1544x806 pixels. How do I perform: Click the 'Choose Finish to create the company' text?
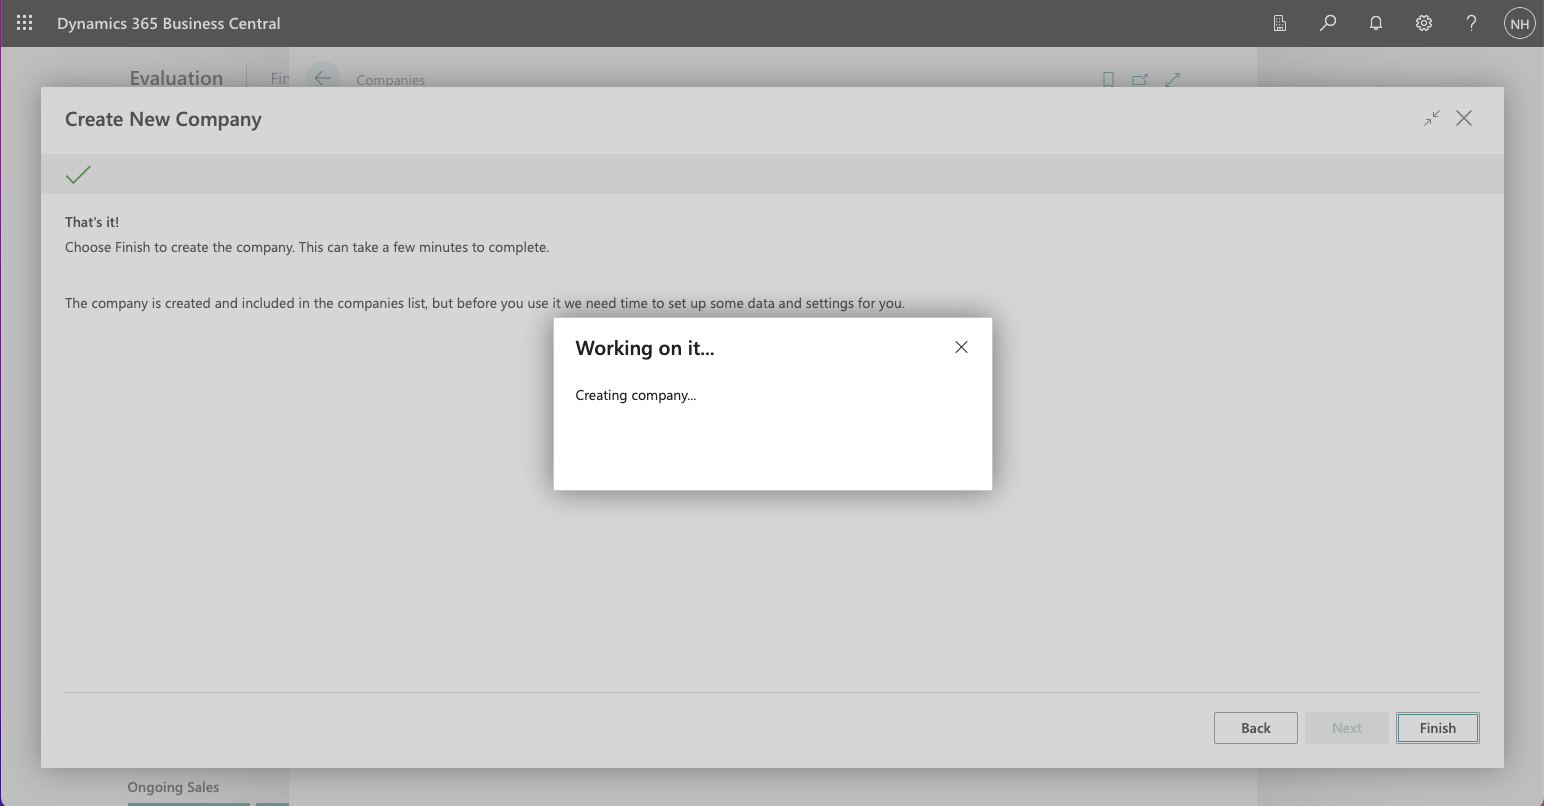(307, 247)
